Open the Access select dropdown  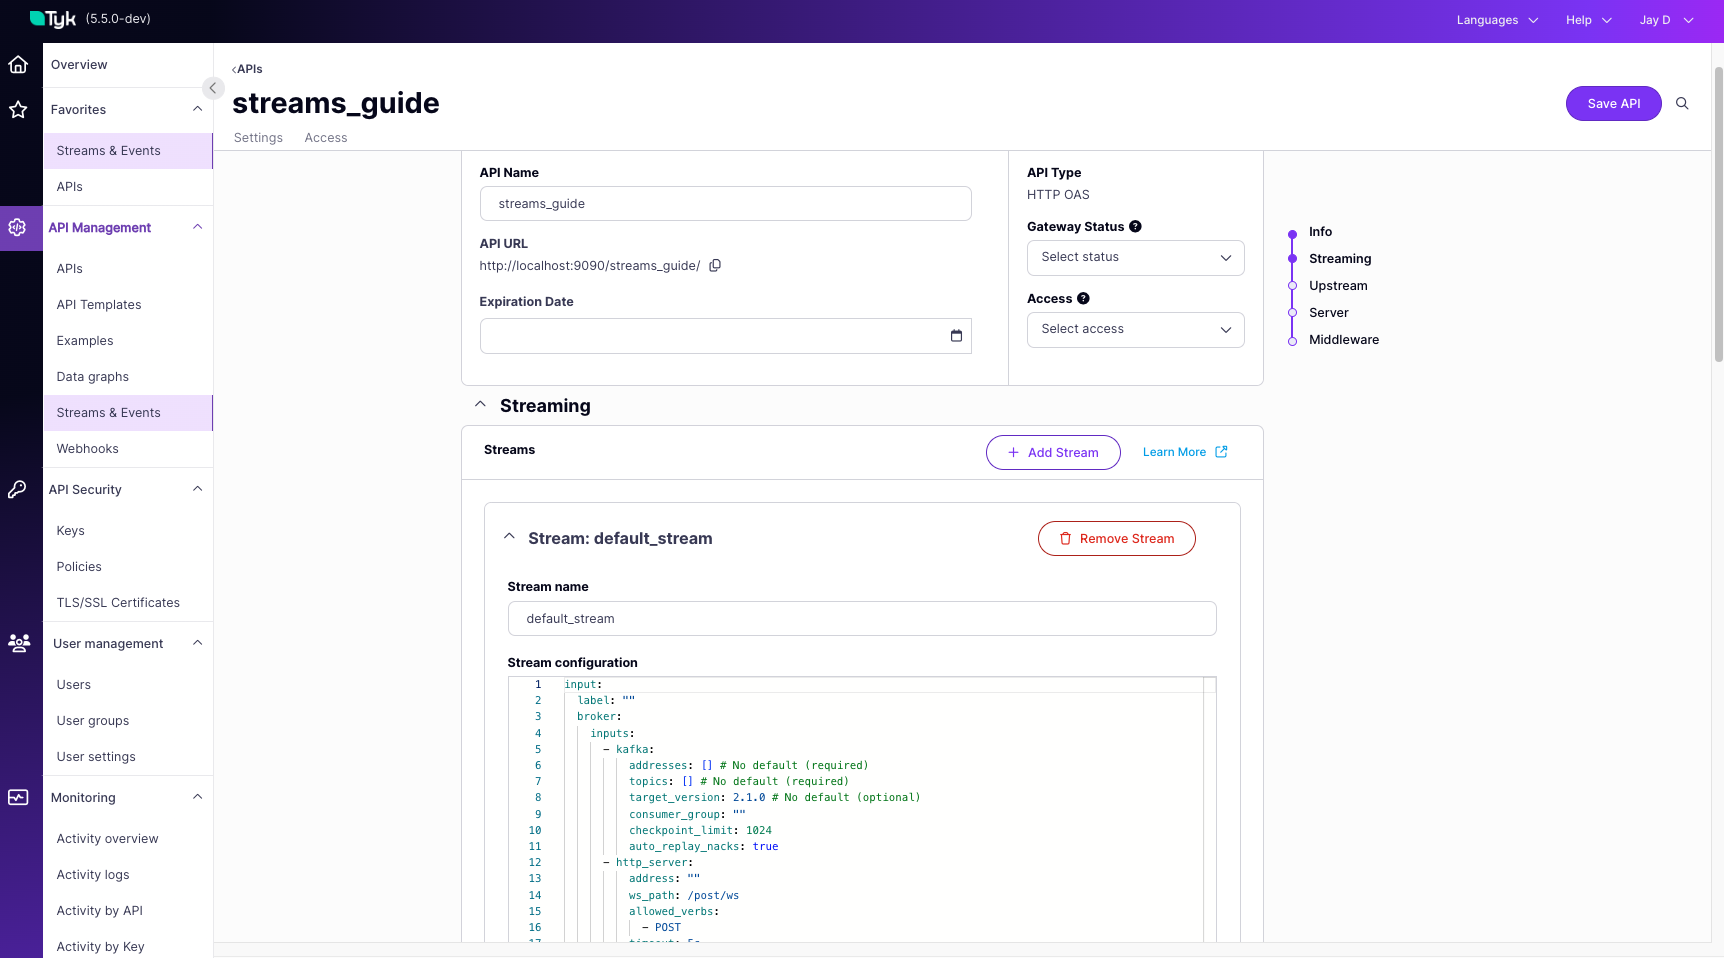(1135, 330)
